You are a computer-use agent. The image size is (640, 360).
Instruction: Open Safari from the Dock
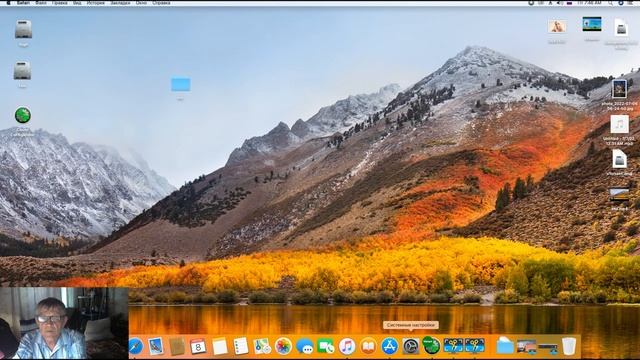tap(136, 346)
